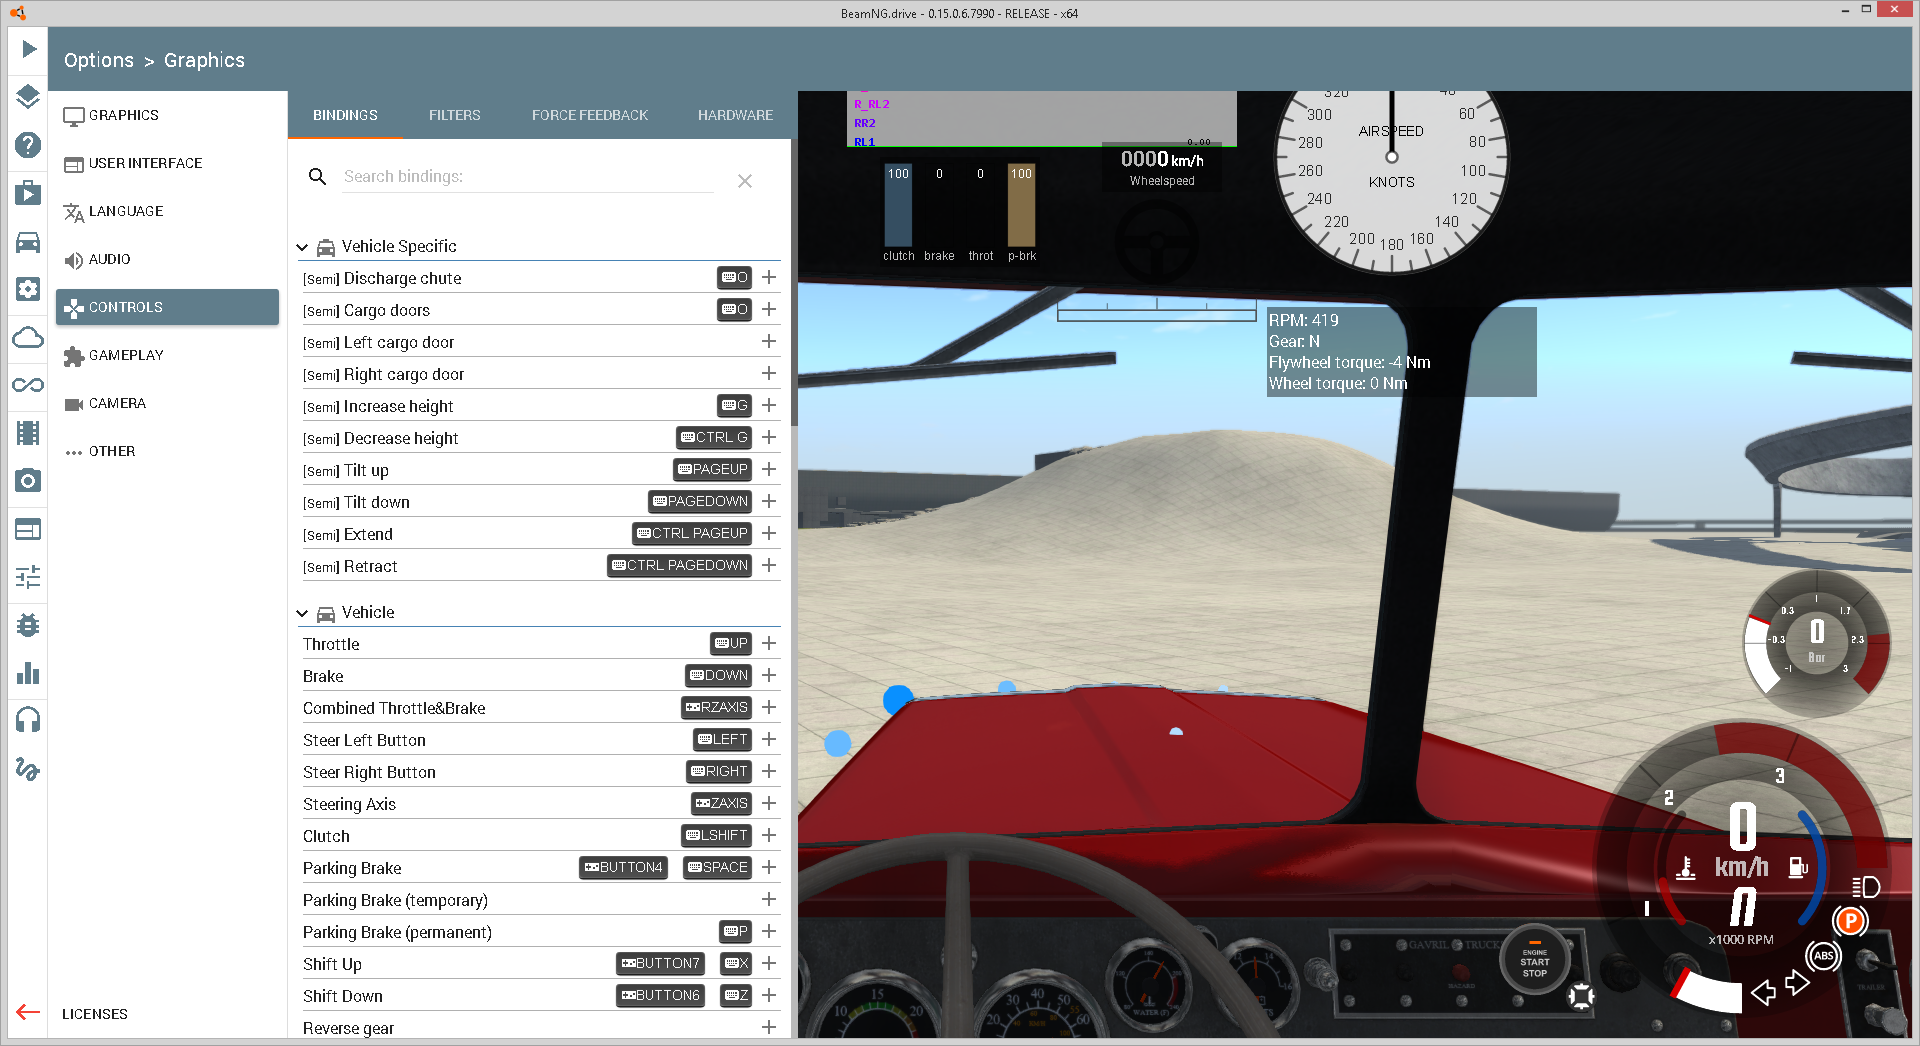Viewport: 1920px width, 1046px height.
Task: Click the bindings list scrollbar
Action: tap(794, 282)
